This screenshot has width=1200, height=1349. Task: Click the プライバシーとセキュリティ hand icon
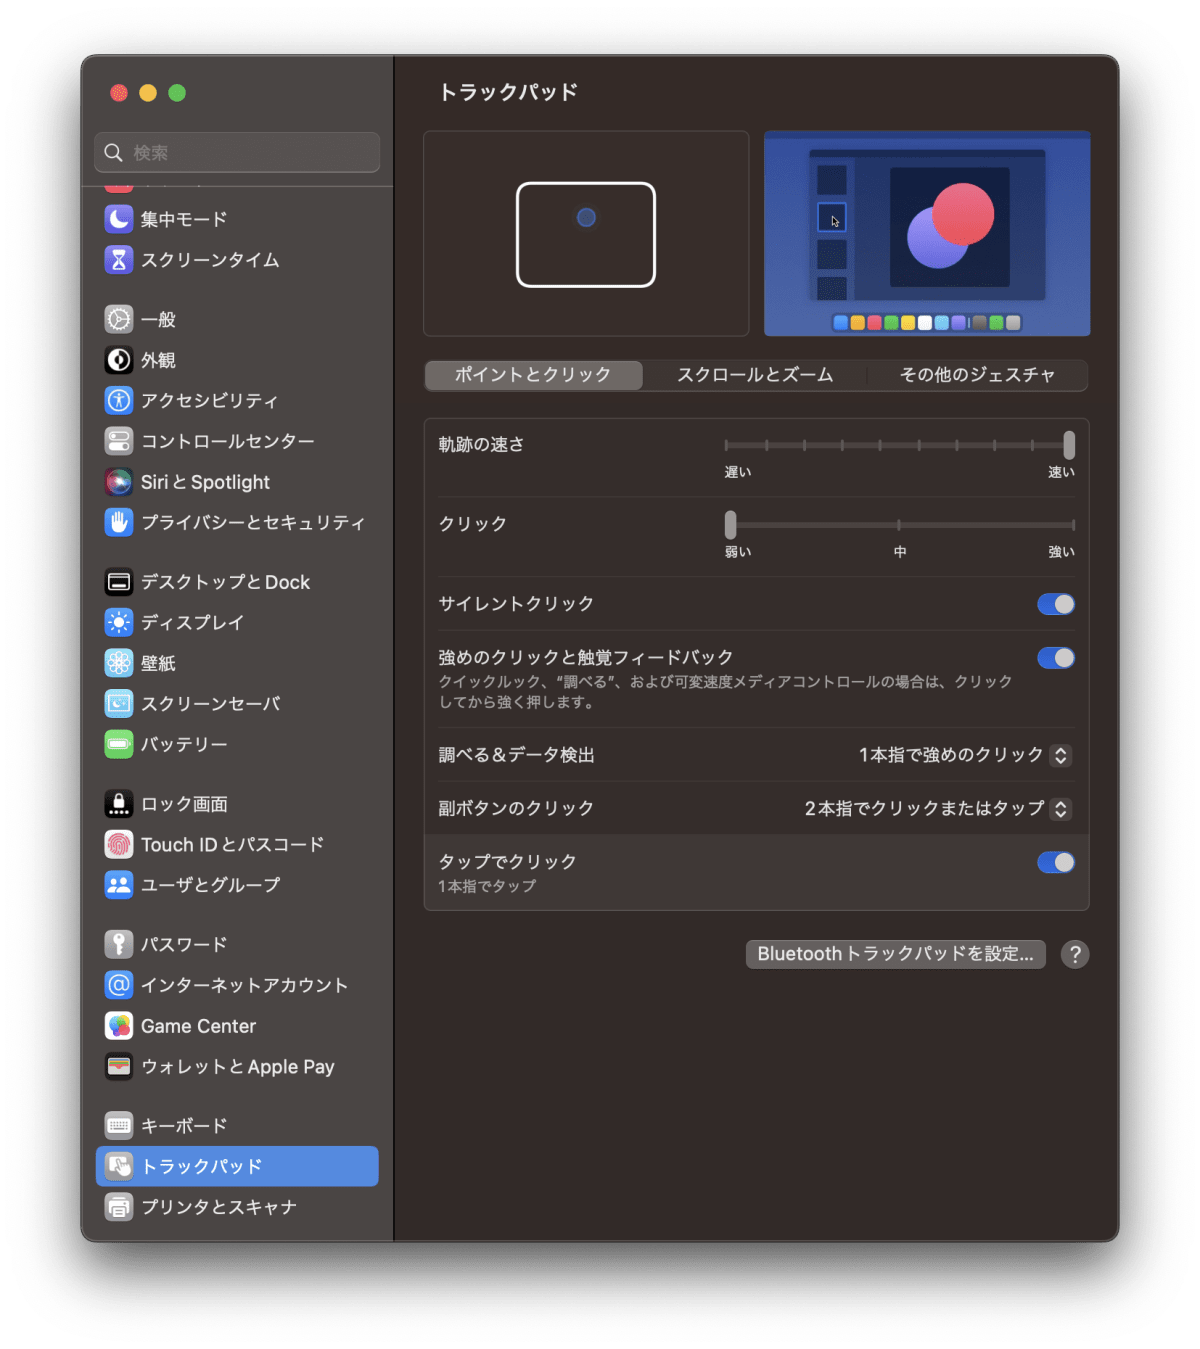click(x=119, y=522)
